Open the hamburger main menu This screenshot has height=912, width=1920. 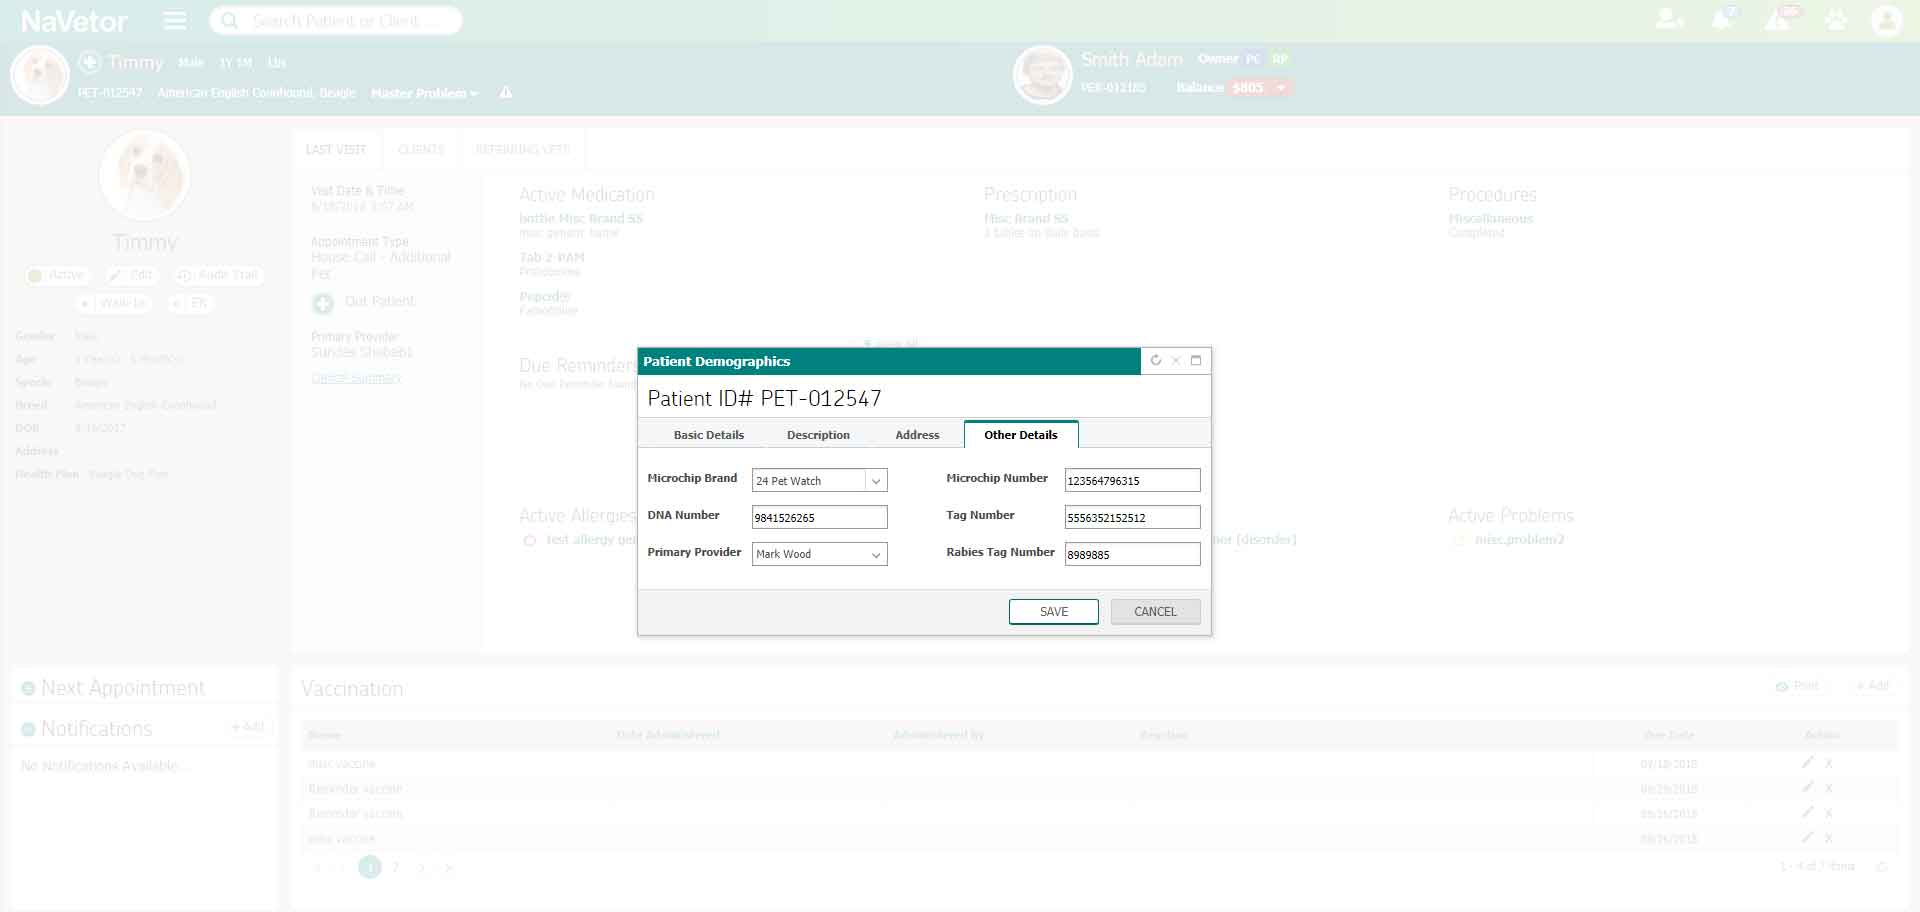175,20
